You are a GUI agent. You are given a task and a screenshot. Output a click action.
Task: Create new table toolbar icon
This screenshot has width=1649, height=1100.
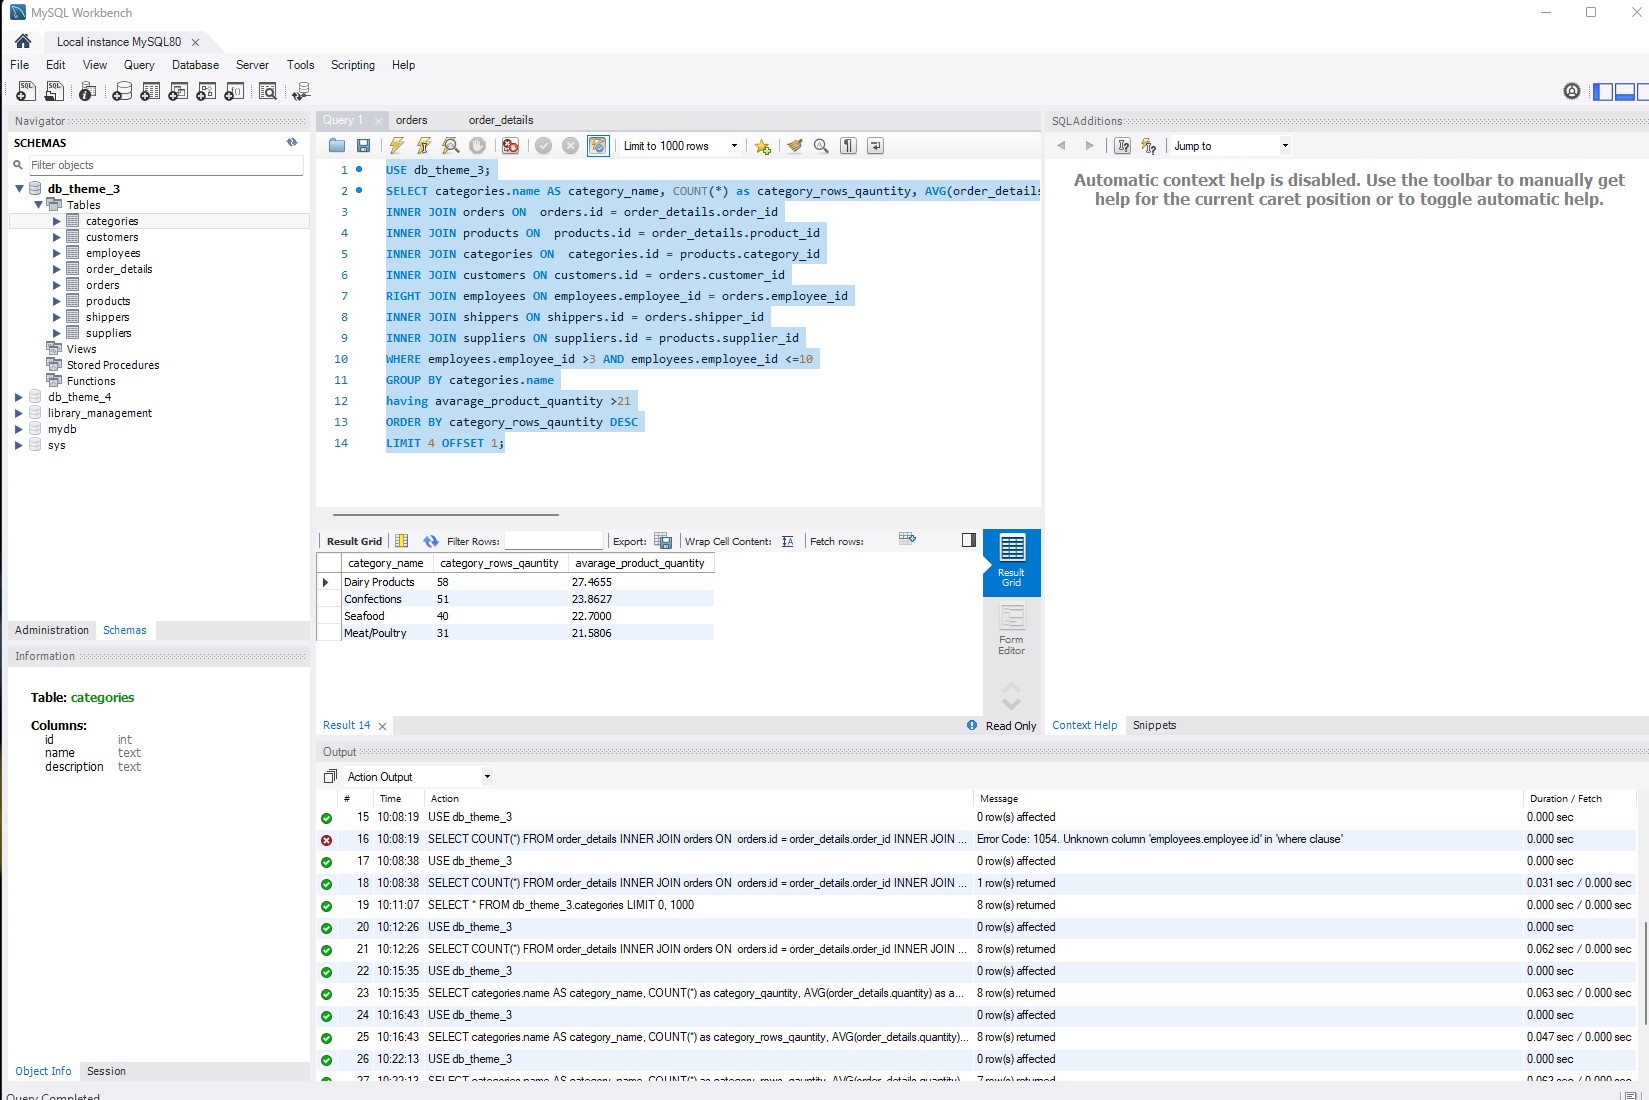pos(150,92)
